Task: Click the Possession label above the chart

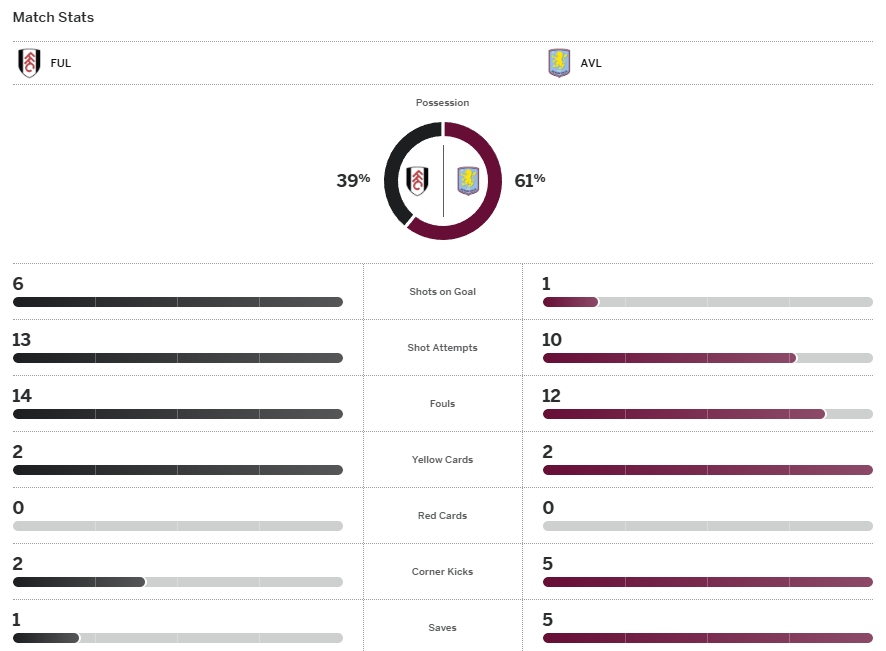Action: (442, 103)
